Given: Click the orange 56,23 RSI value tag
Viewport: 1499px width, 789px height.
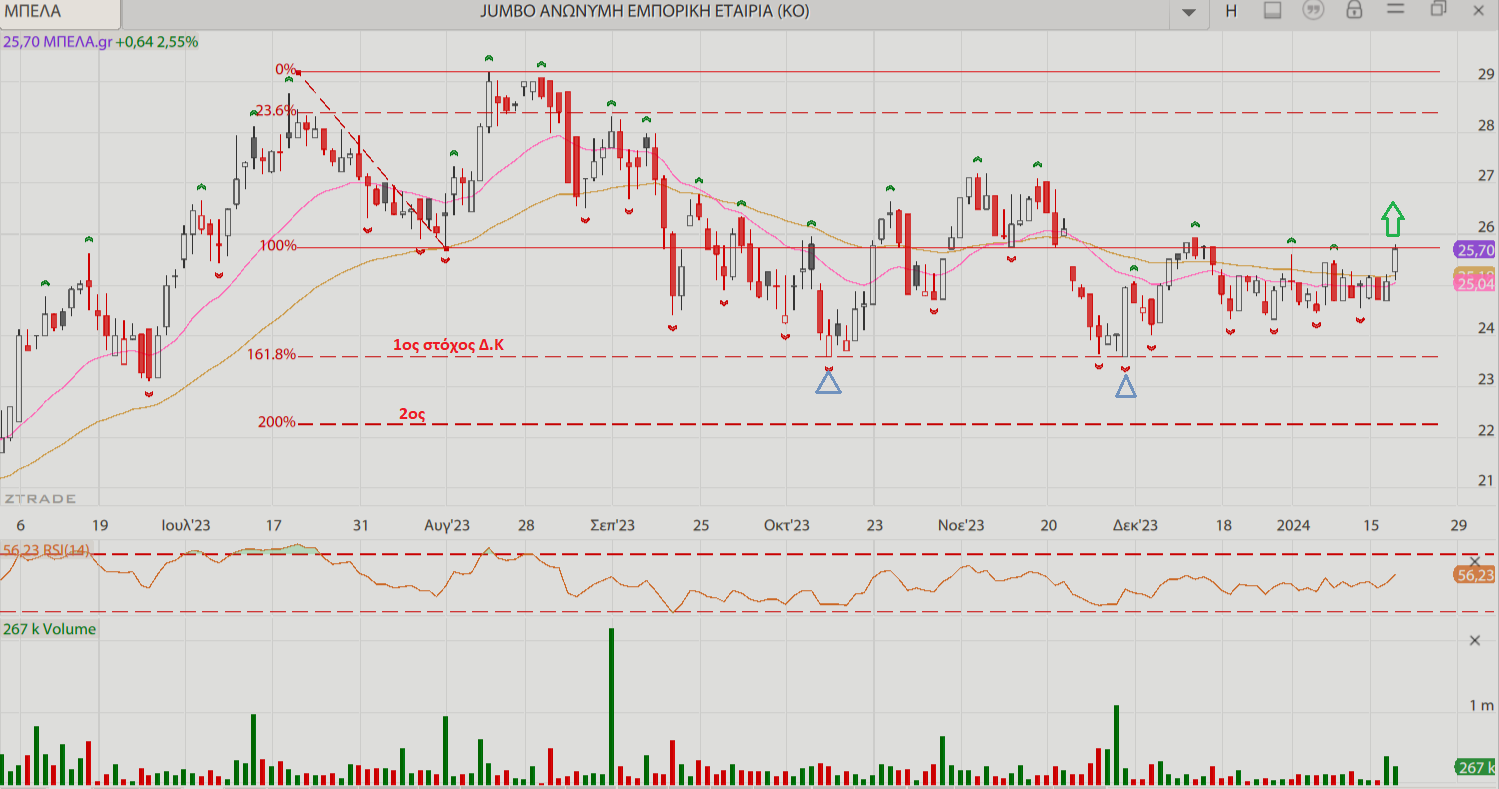Looking at the screenshot, I should (1475, 575).
